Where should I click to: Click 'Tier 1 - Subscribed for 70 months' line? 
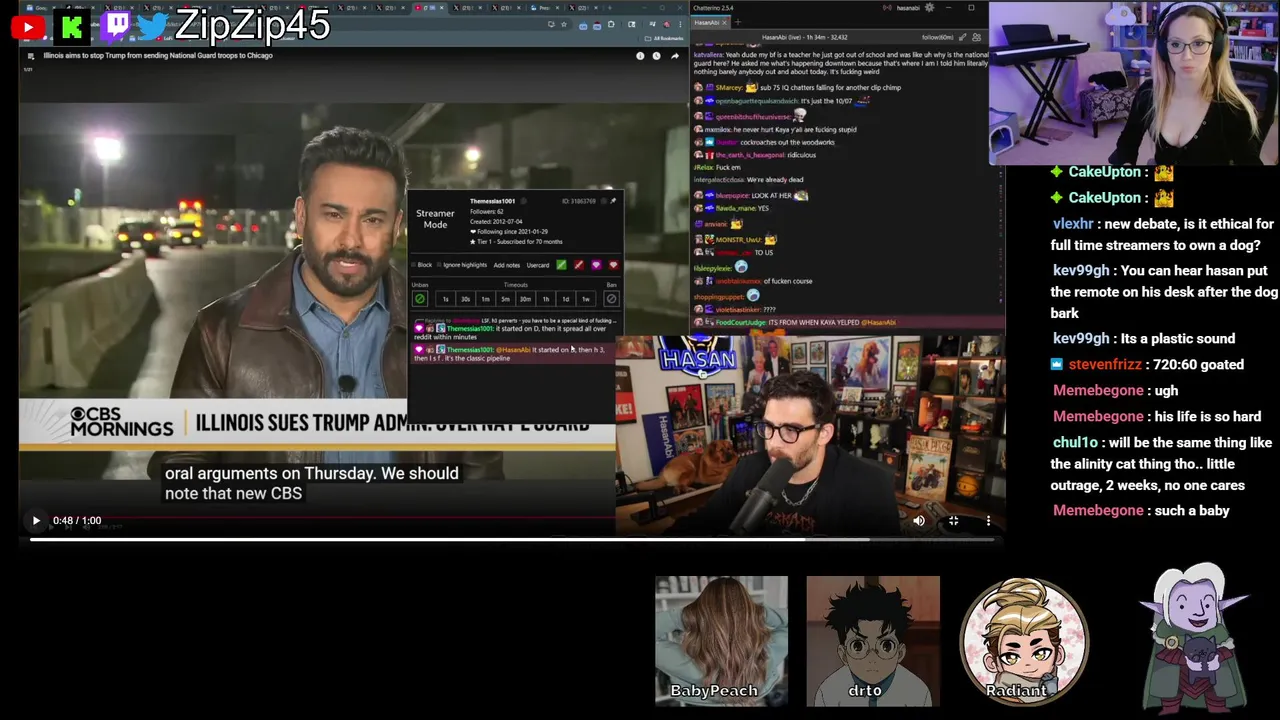point(516,241)
